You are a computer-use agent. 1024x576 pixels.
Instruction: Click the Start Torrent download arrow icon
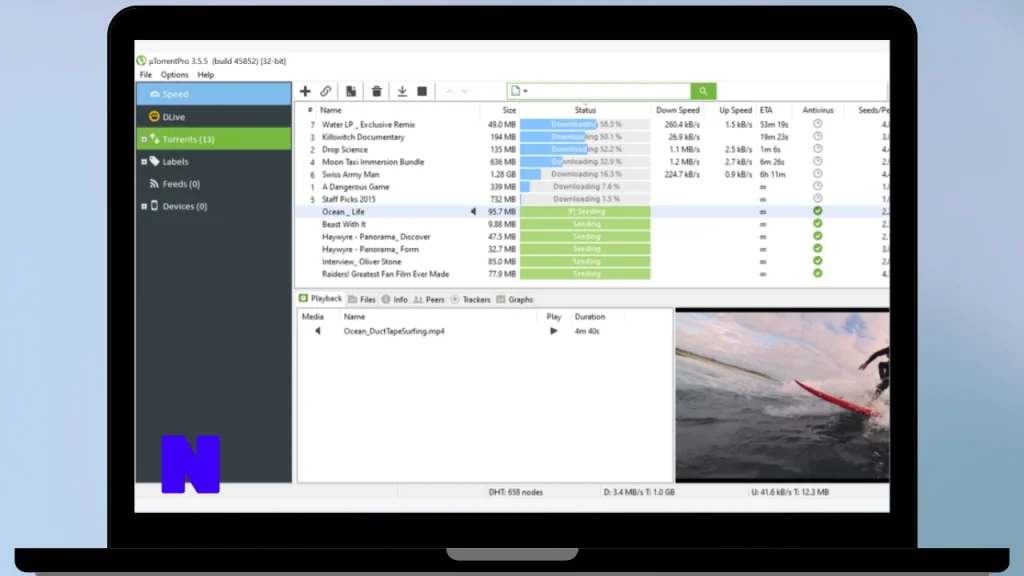[x=402, y=91]
